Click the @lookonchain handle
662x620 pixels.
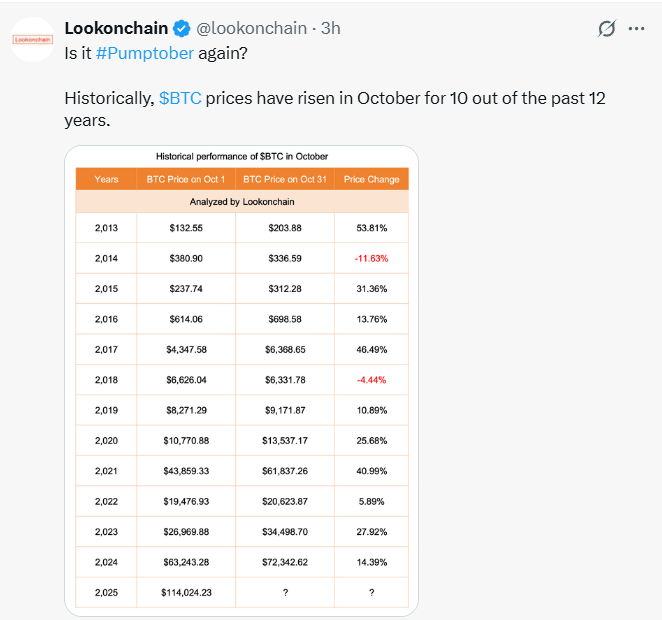pyautogui.click(x=250, y=28)
